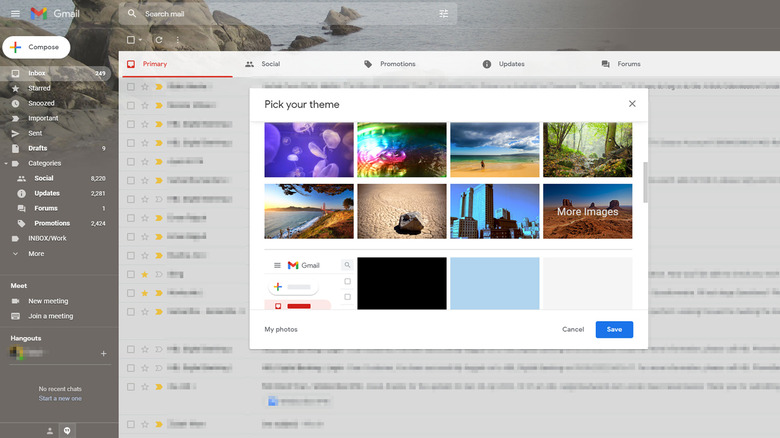Choose the jellyfish theme thumbnail

pyautogui.click(x=308, y=150)
